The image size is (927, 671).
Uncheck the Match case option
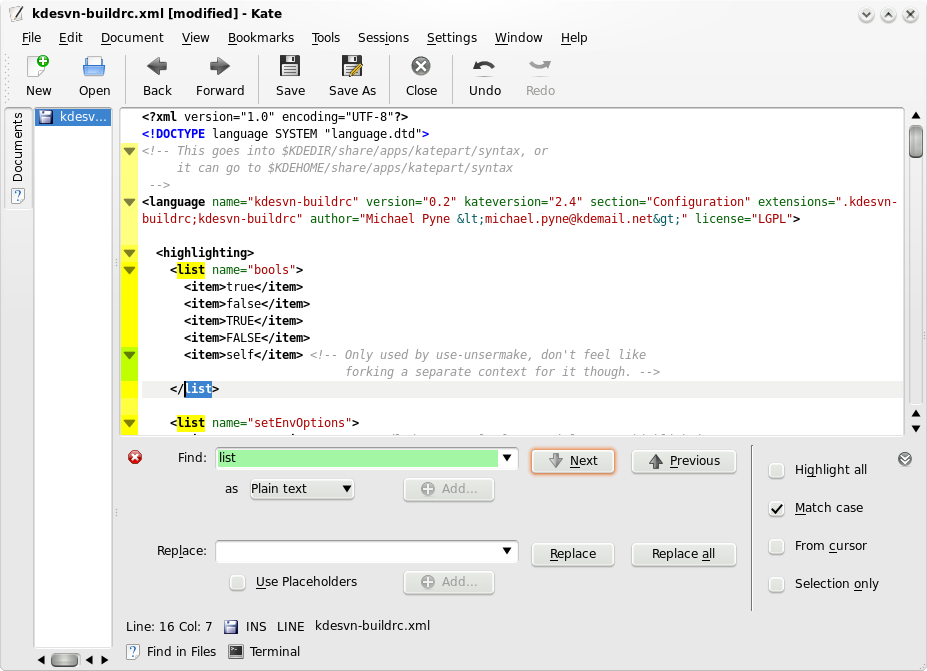[x=776, y=508]
